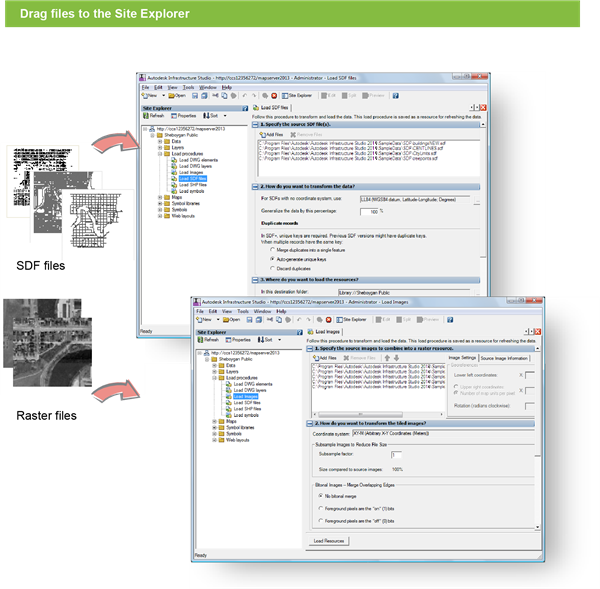
Task: Select Load DWG layers in SDF window tree
Action: coord(195,166)
